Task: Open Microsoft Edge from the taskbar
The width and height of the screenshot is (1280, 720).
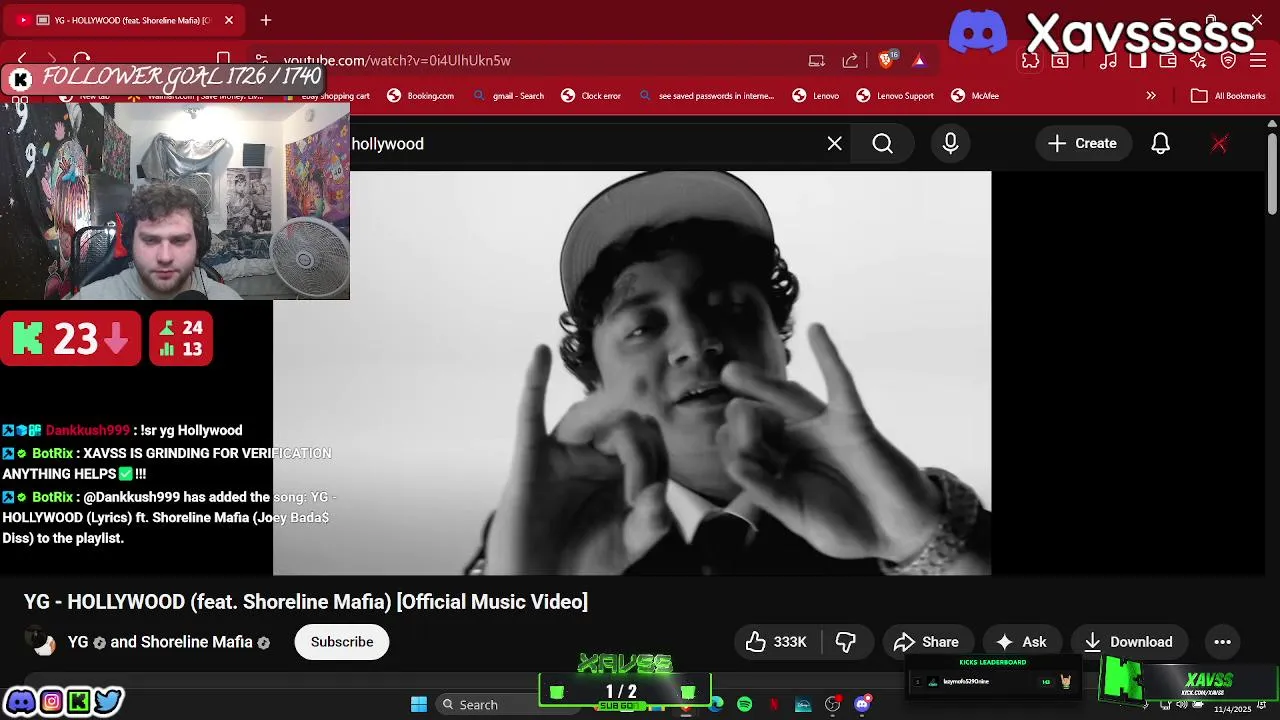Action: pos(716,705)
